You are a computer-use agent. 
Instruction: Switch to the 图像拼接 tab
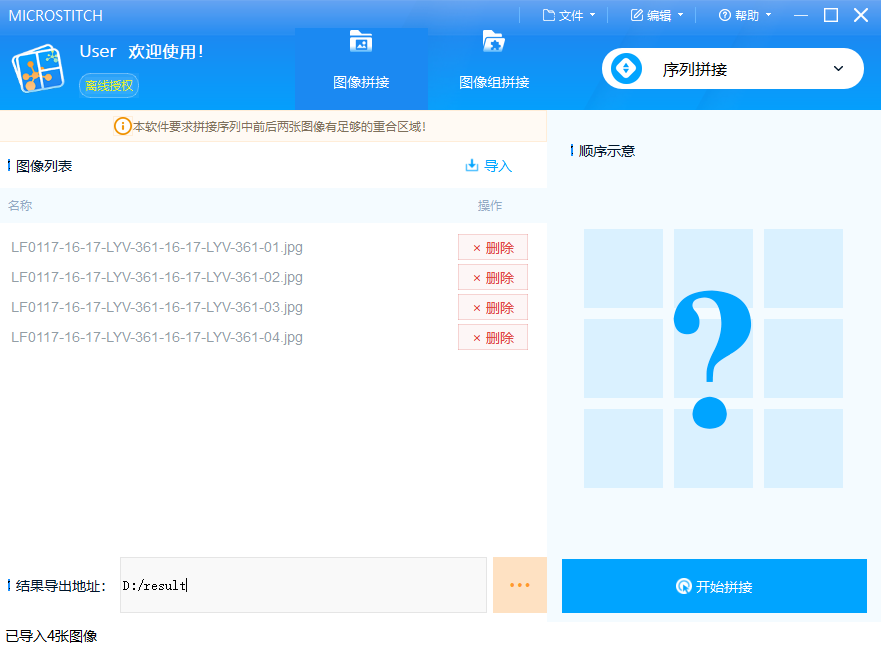(361, 69)
